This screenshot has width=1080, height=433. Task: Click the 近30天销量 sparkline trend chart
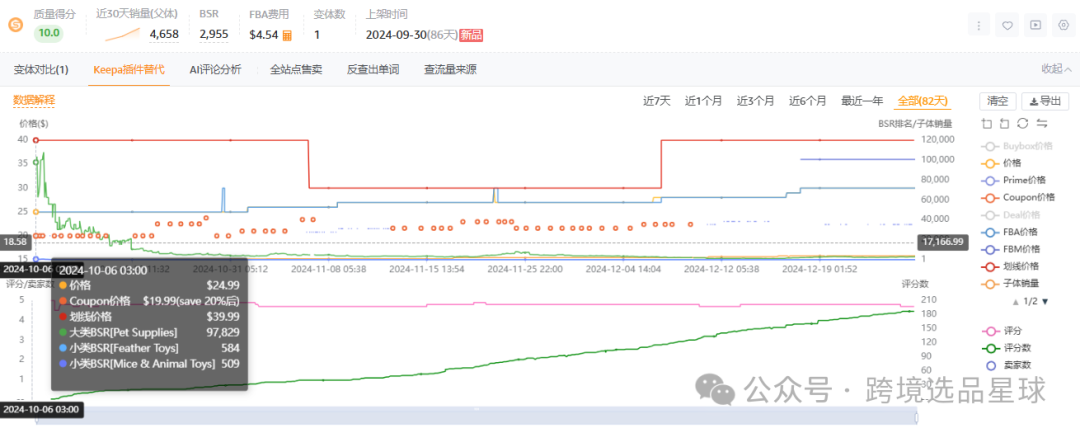(123, 34)
